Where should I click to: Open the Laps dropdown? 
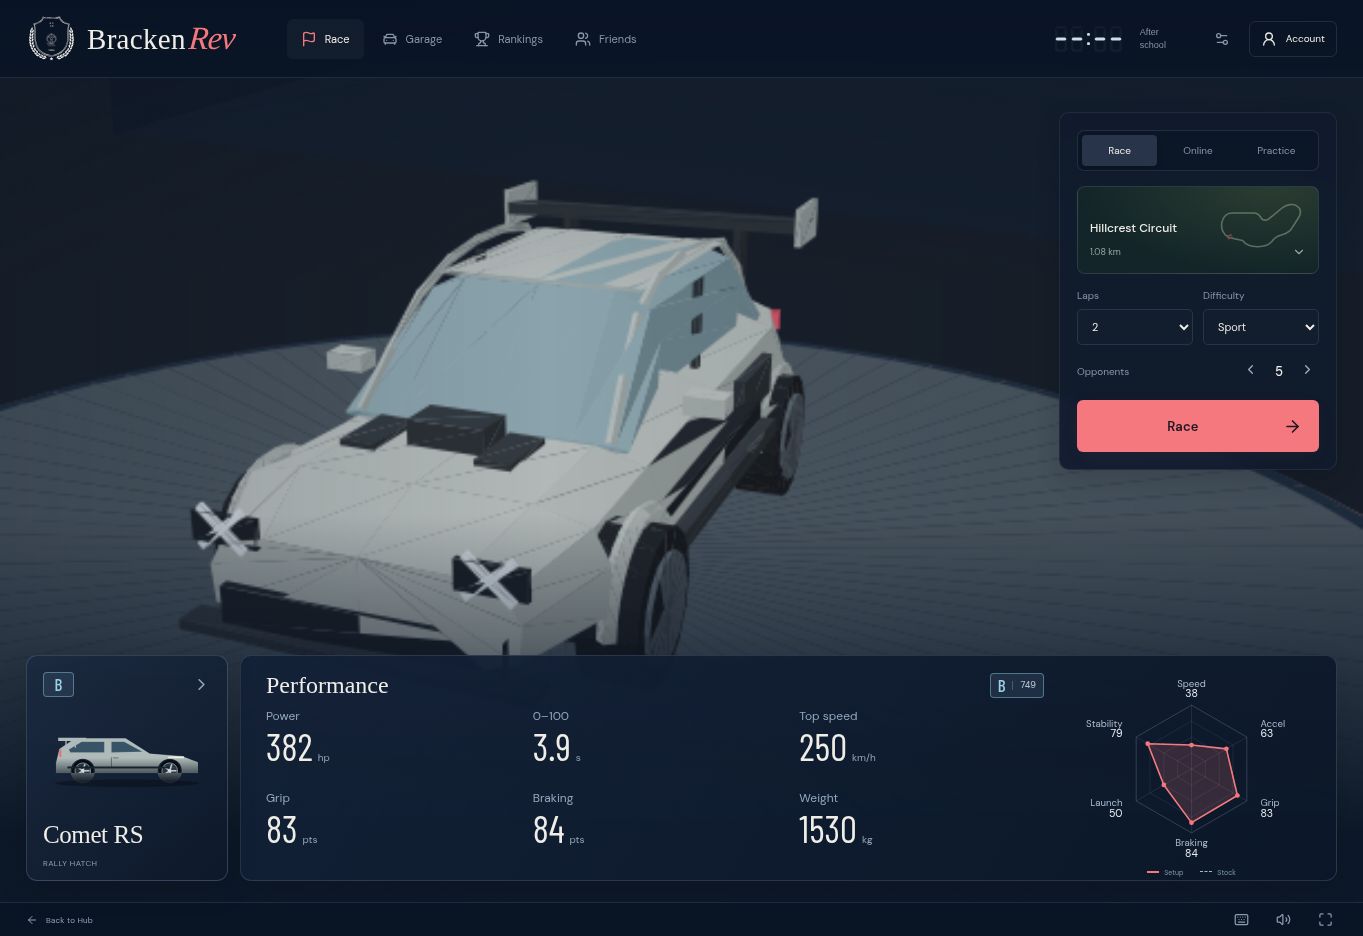1134,327
